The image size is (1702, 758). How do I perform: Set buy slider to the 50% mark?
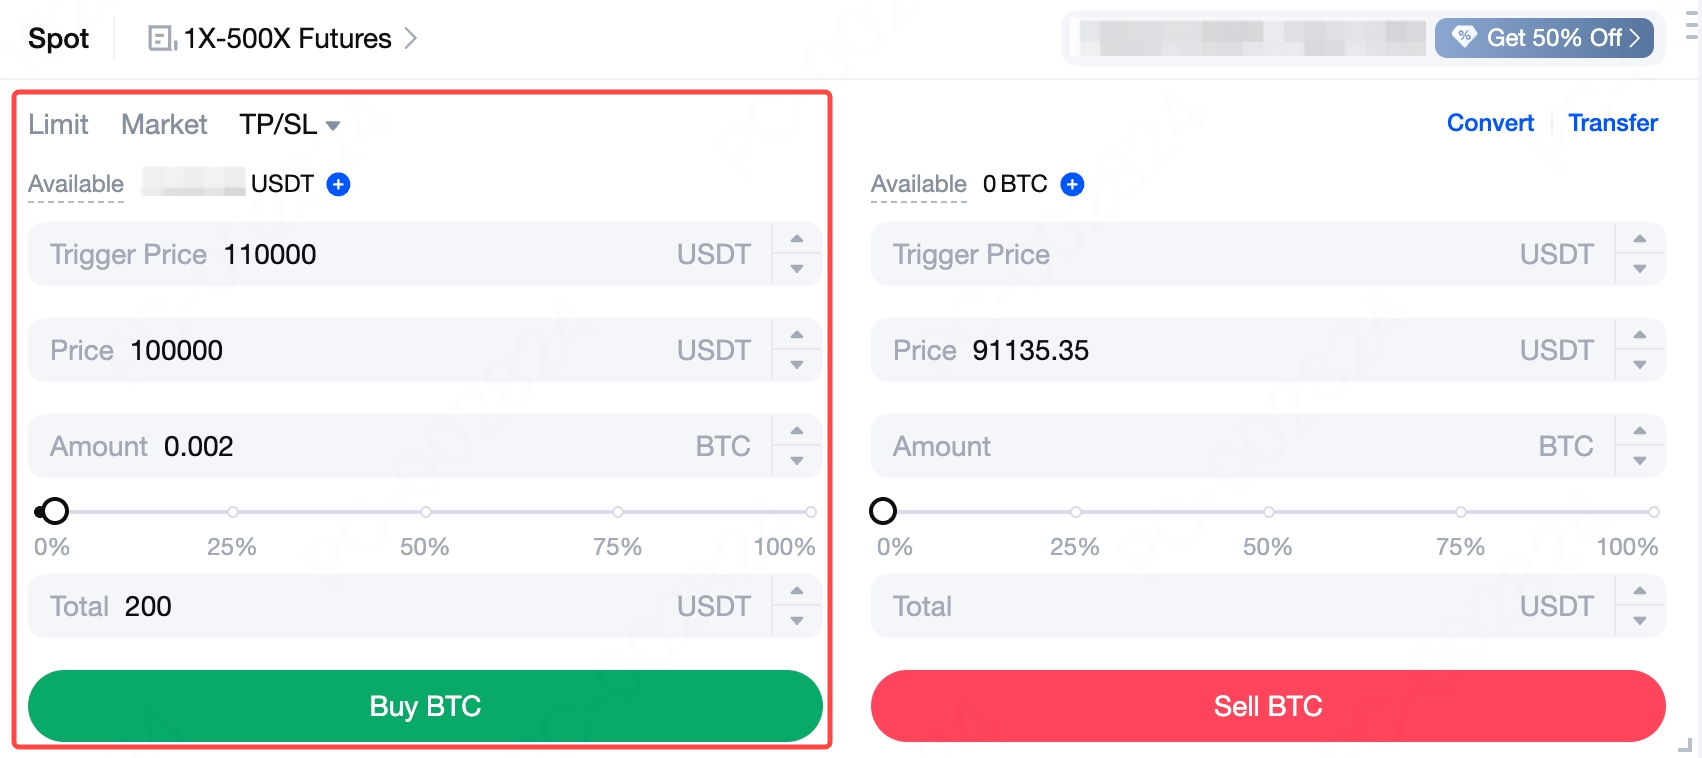click(x=425, y=512)
